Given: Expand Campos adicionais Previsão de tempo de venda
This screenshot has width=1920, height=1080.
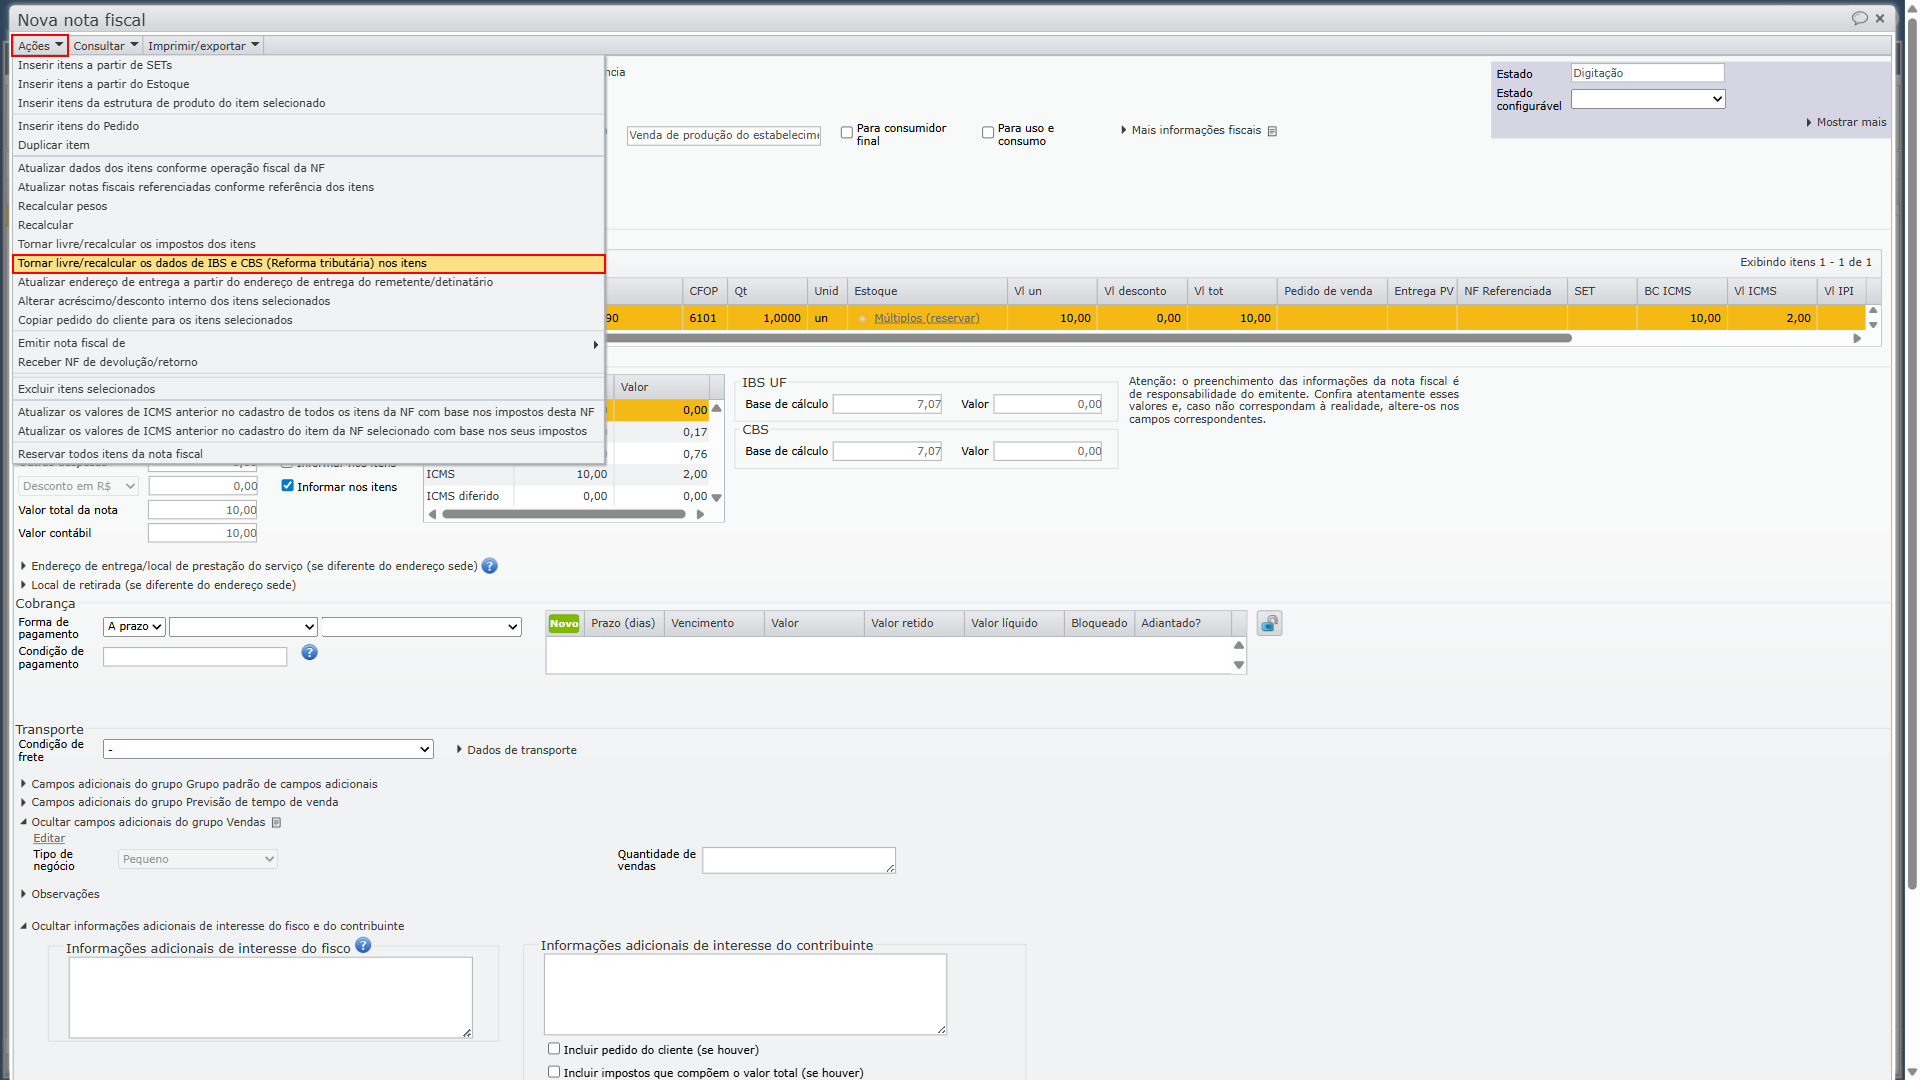Looking at the screenshot, I should pos(180,802).
